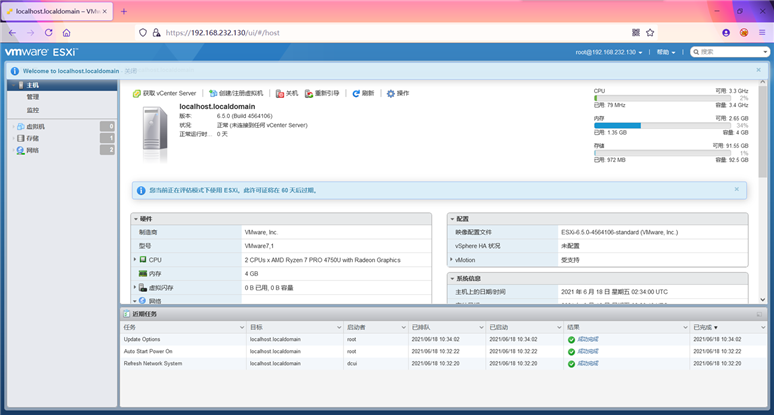Dismiss the evaluation mode license notice
This screenshot has height=415, width=774.
736,189
